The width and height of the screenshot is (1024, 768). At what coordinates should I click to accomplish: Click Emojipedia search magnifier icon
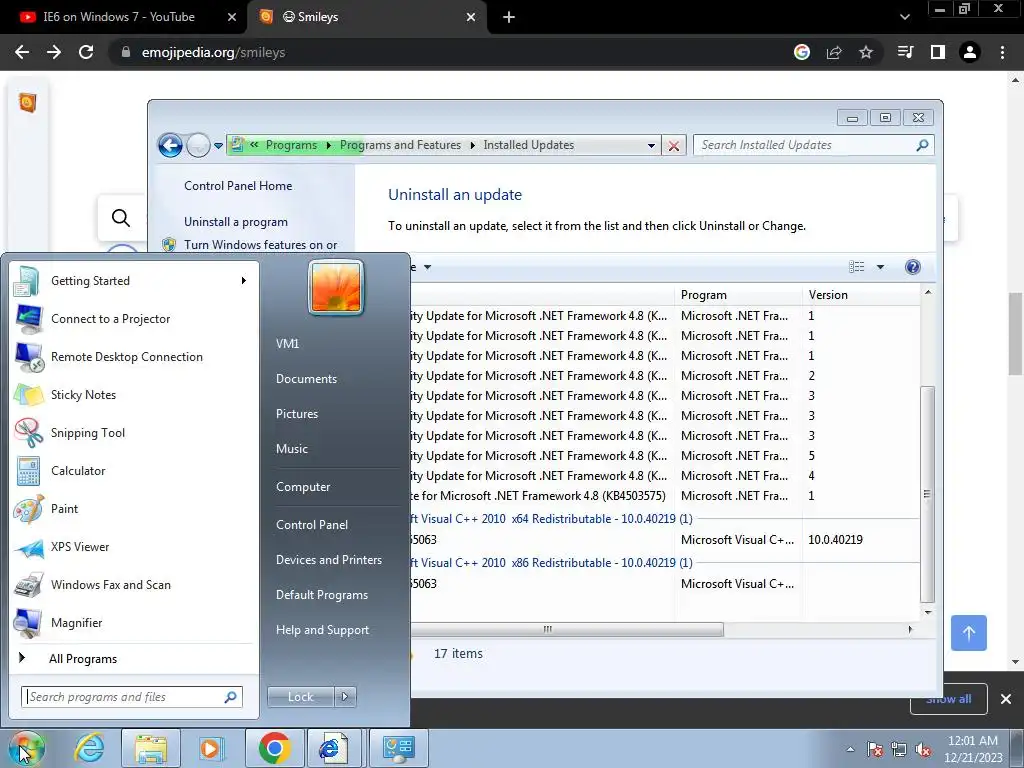[121, 217]
